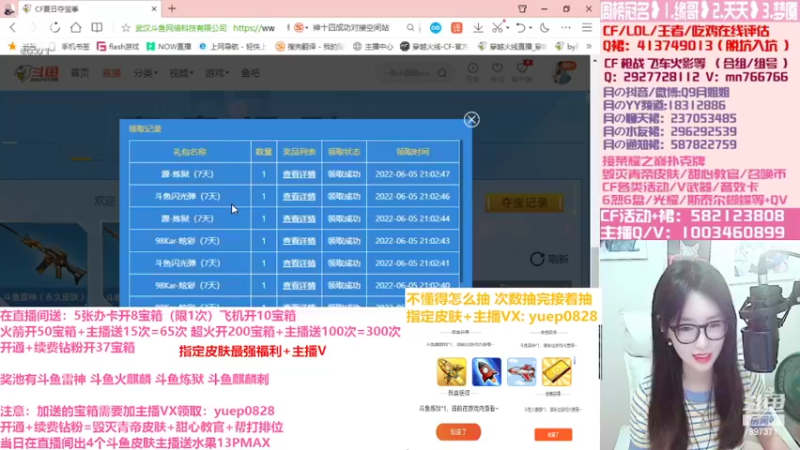Image resolution: width=800 pixels, height=450 pixels.
Task: Click the gold star bookmarks icon
Action: 12,46
